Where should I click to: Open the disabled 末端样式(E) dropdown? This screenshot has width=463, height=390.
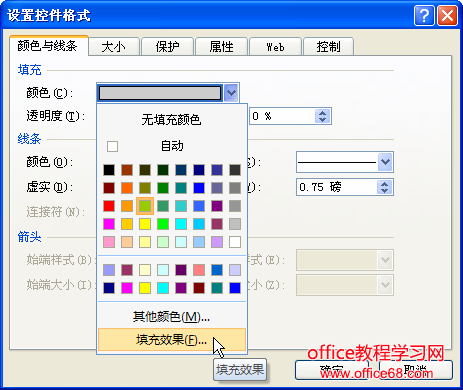[385, 260]
